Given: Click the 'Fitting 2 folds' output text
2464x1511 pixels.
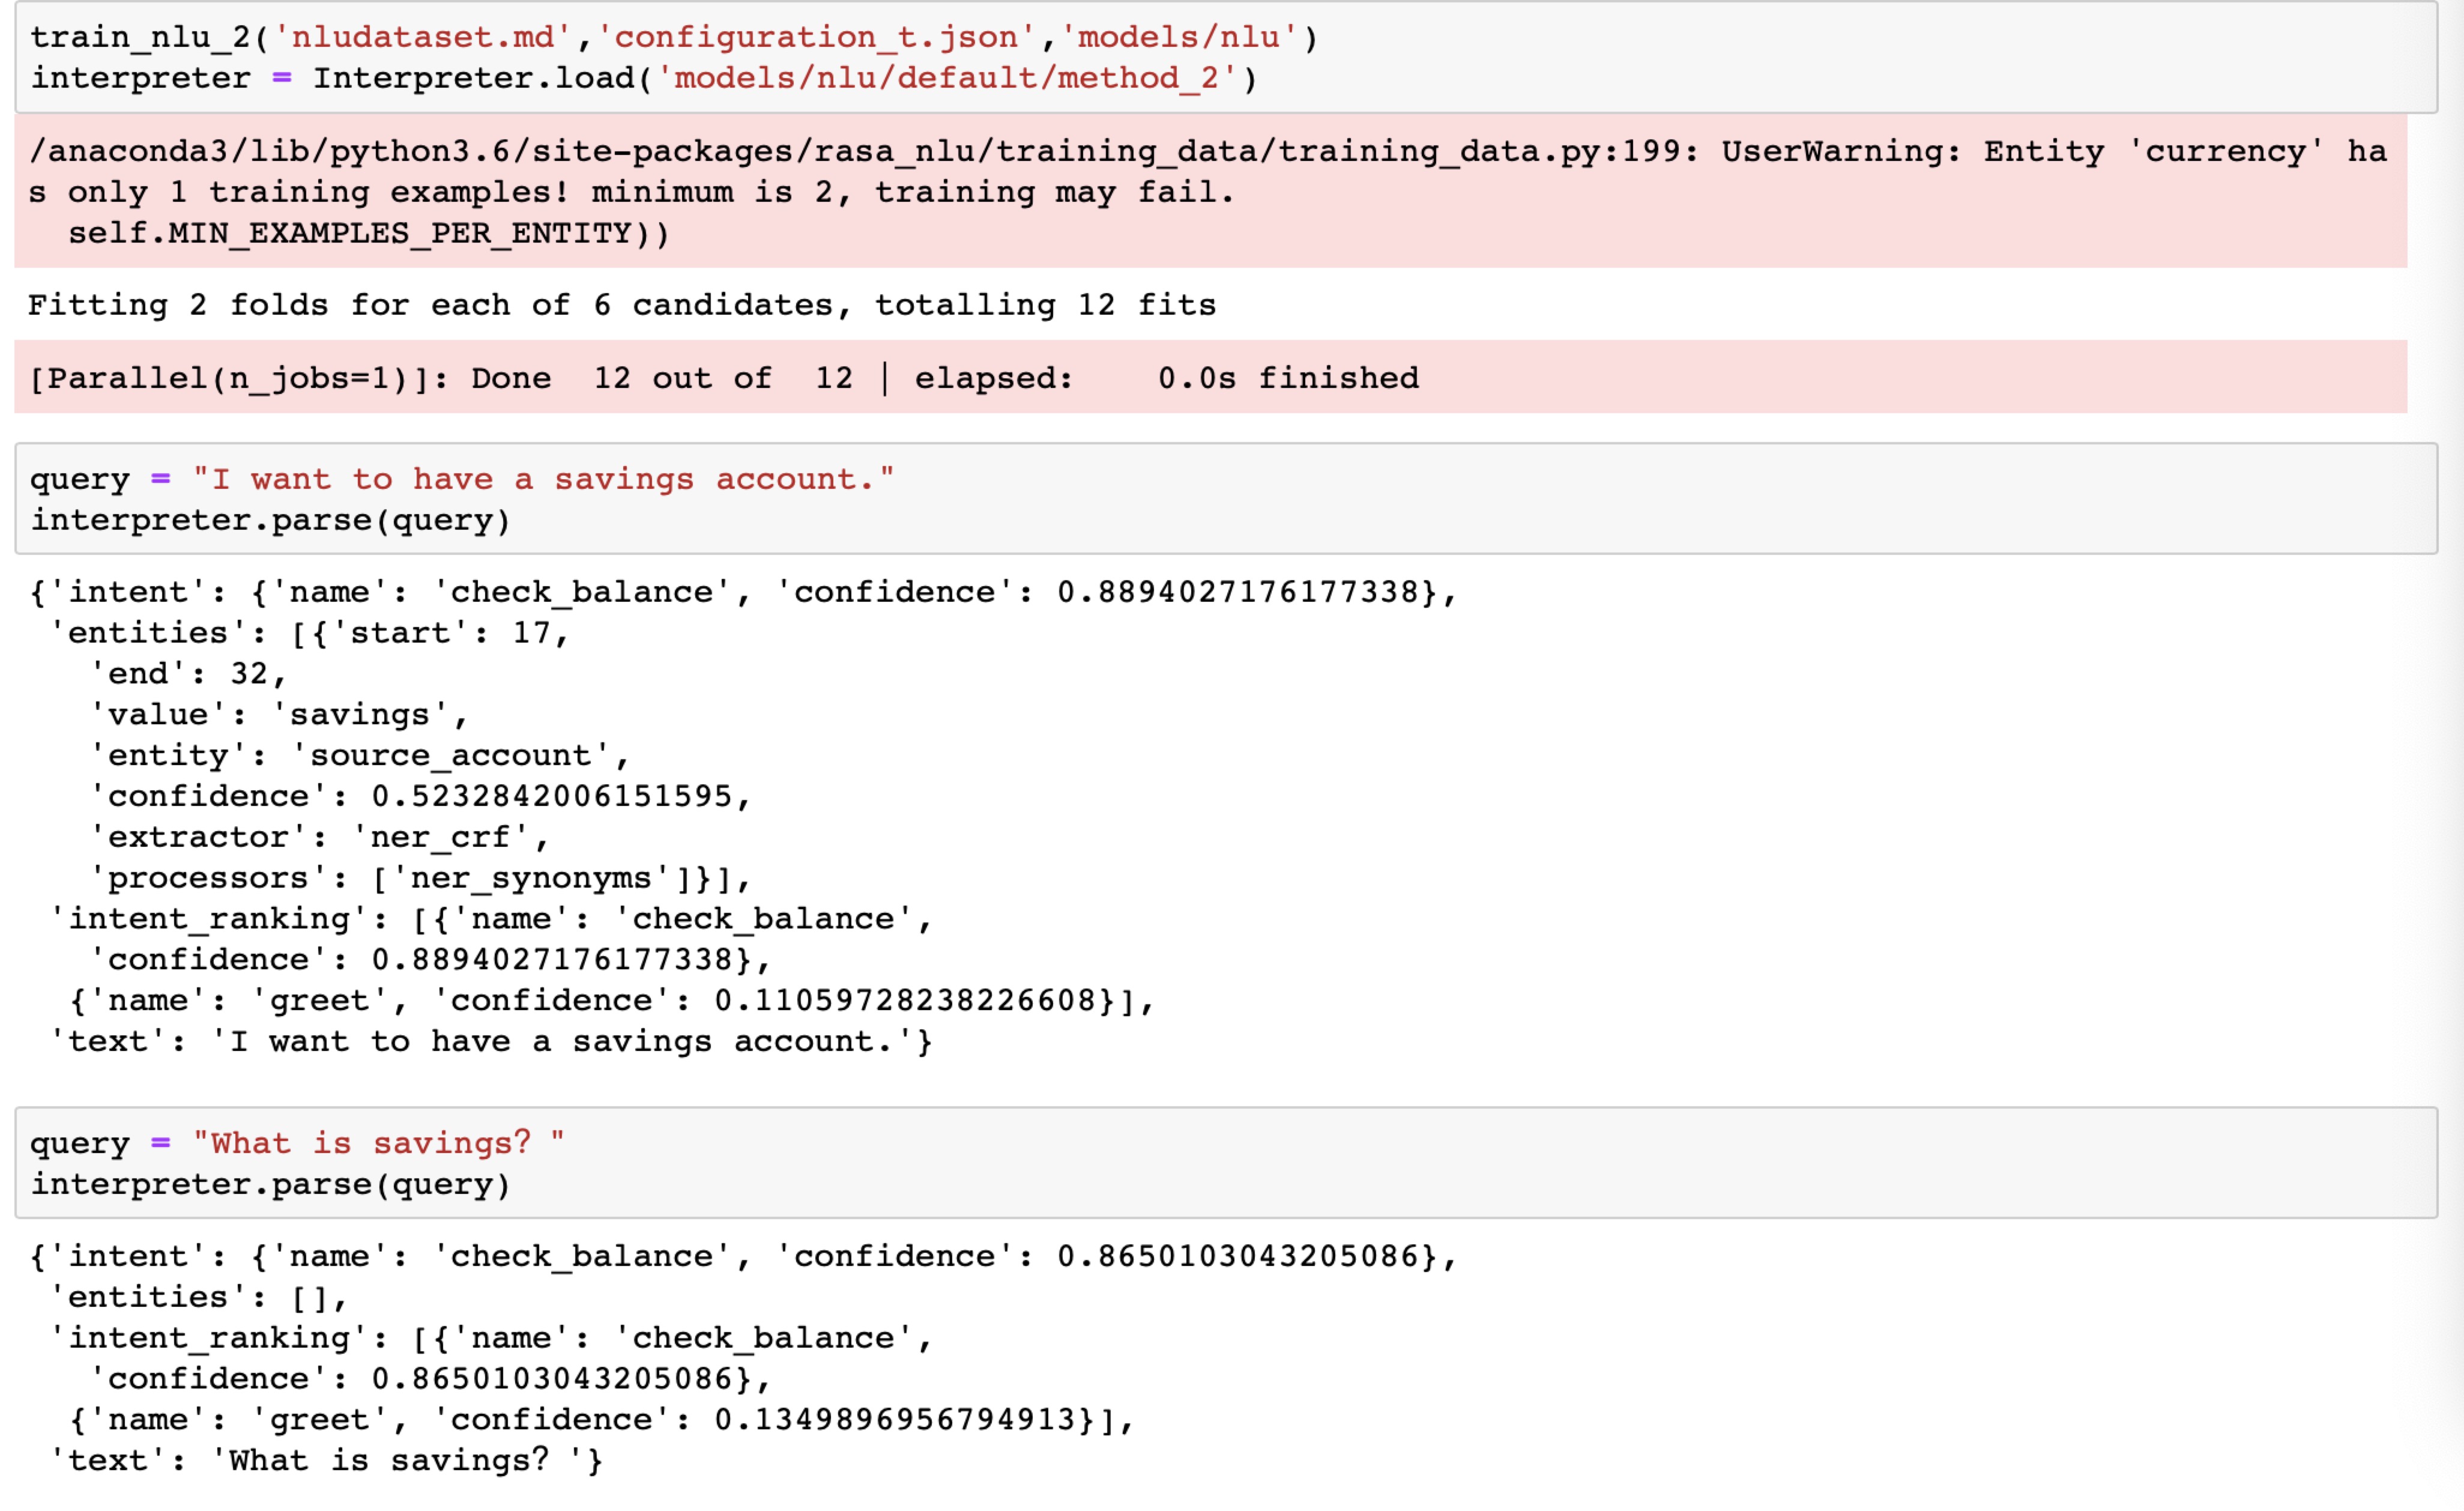Looking at the screenshot, I should click(620, 305).
